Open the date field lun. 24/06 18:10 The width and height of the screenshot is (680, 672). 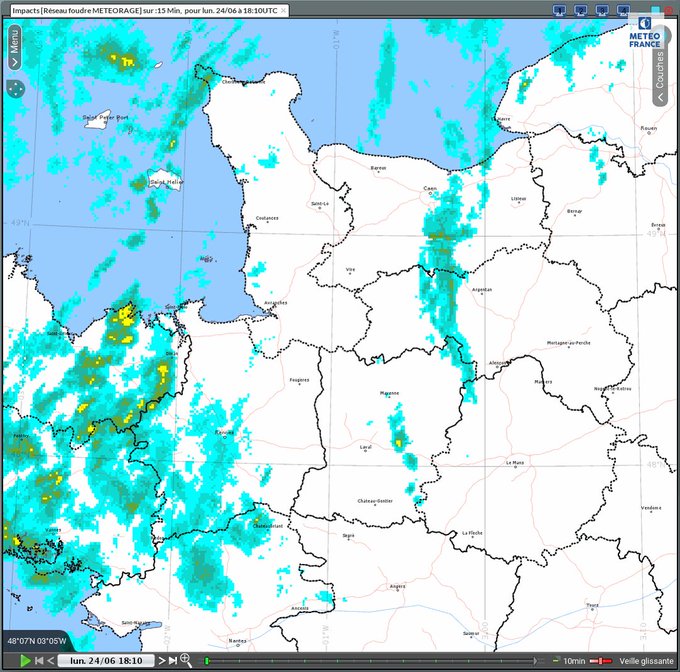coord(106,661)
